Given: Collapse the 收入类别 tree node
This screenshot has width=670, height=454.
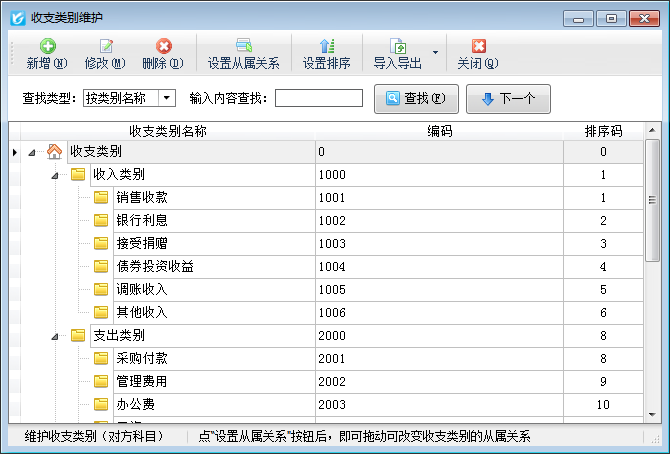Looking at the screenshot, I should click(55, 175).
